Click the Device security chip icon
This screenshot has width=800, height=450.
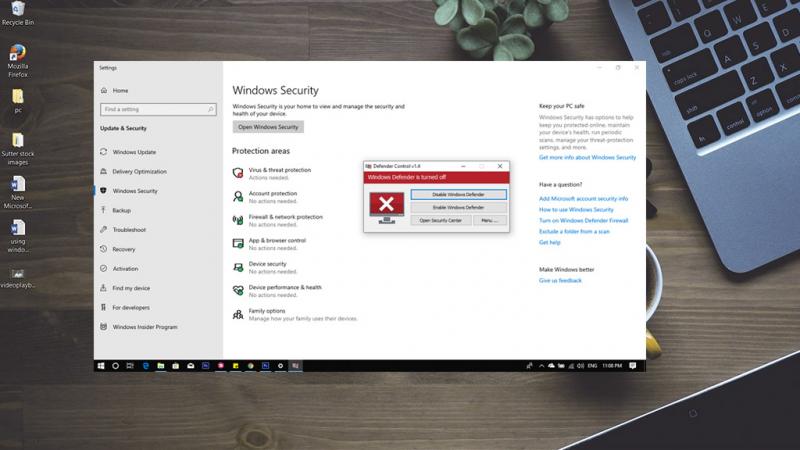point(238,267)
